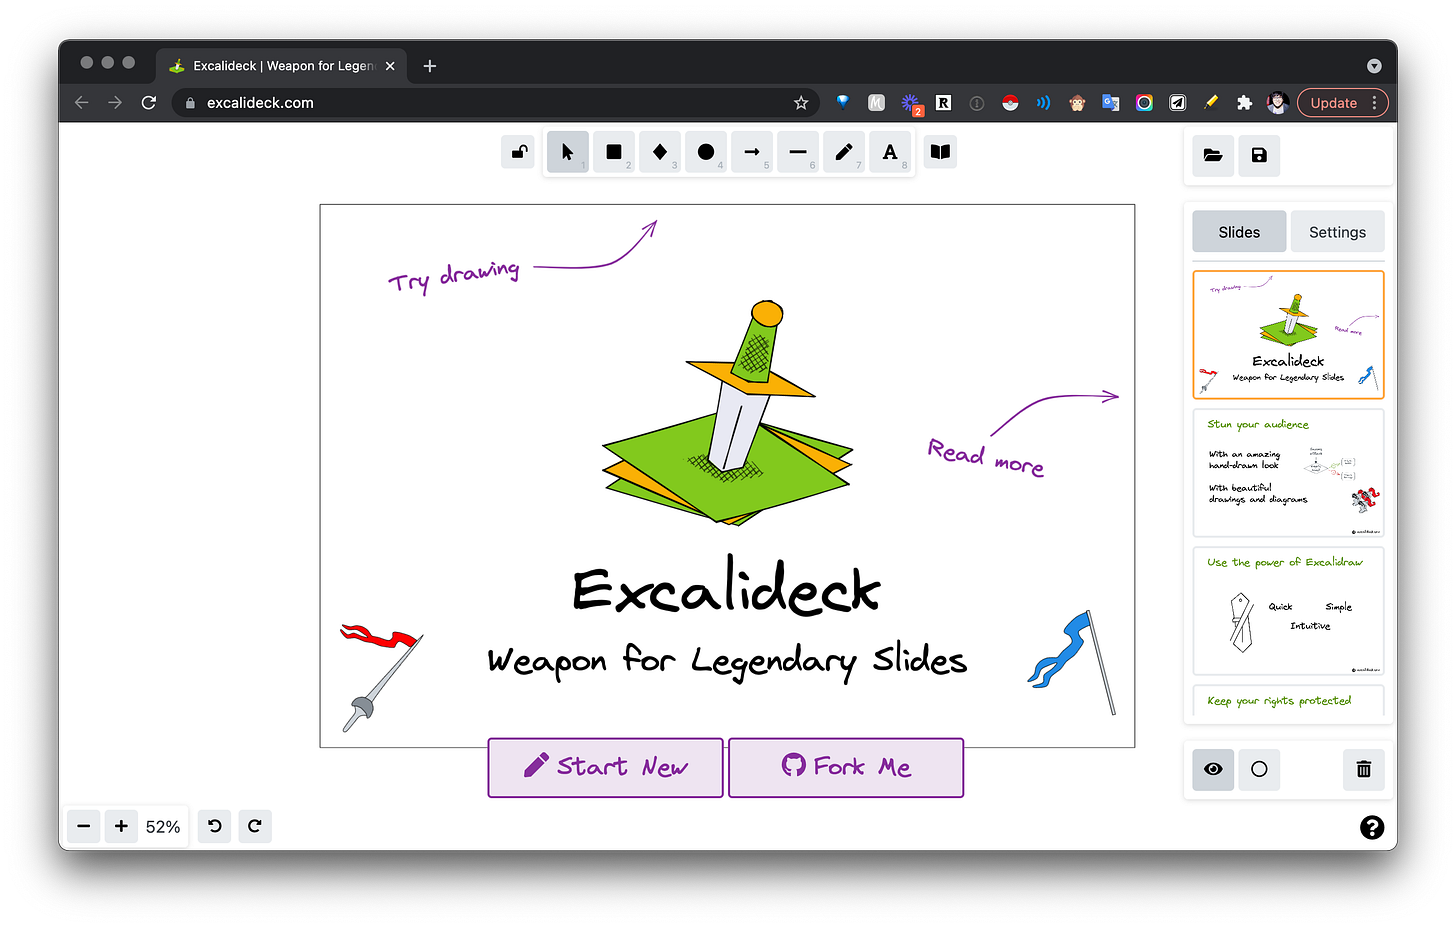Click the monkey extension icon
1456x928 pixels.
(x=1077, y=102)
